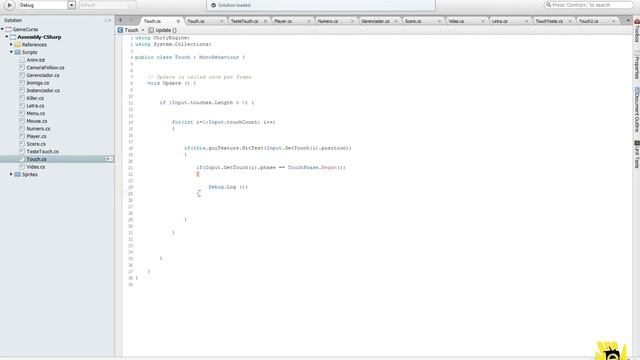The image size is (640, 360).
Task: Collapse the Scripts folder
Action: pyautogui.click(x=11, y=52)
